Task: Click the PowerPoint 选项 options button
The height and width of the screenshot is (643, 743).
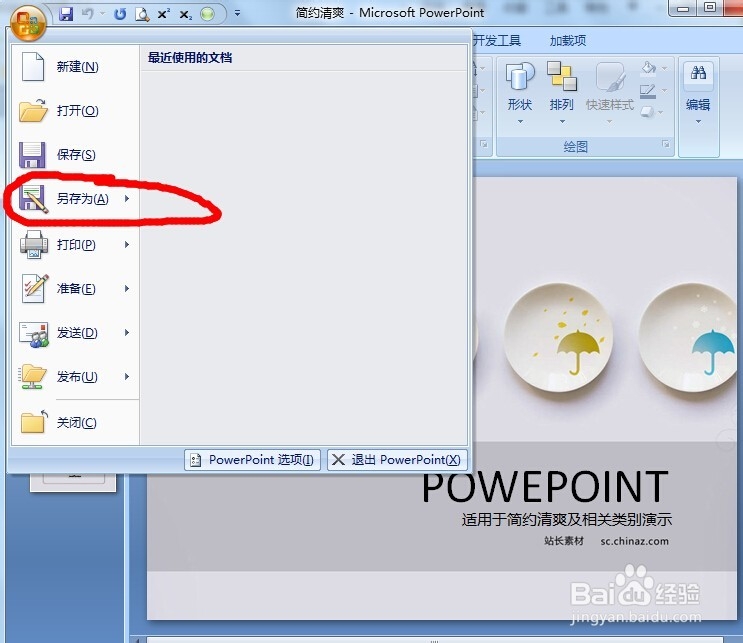Action: click(252, 460)
